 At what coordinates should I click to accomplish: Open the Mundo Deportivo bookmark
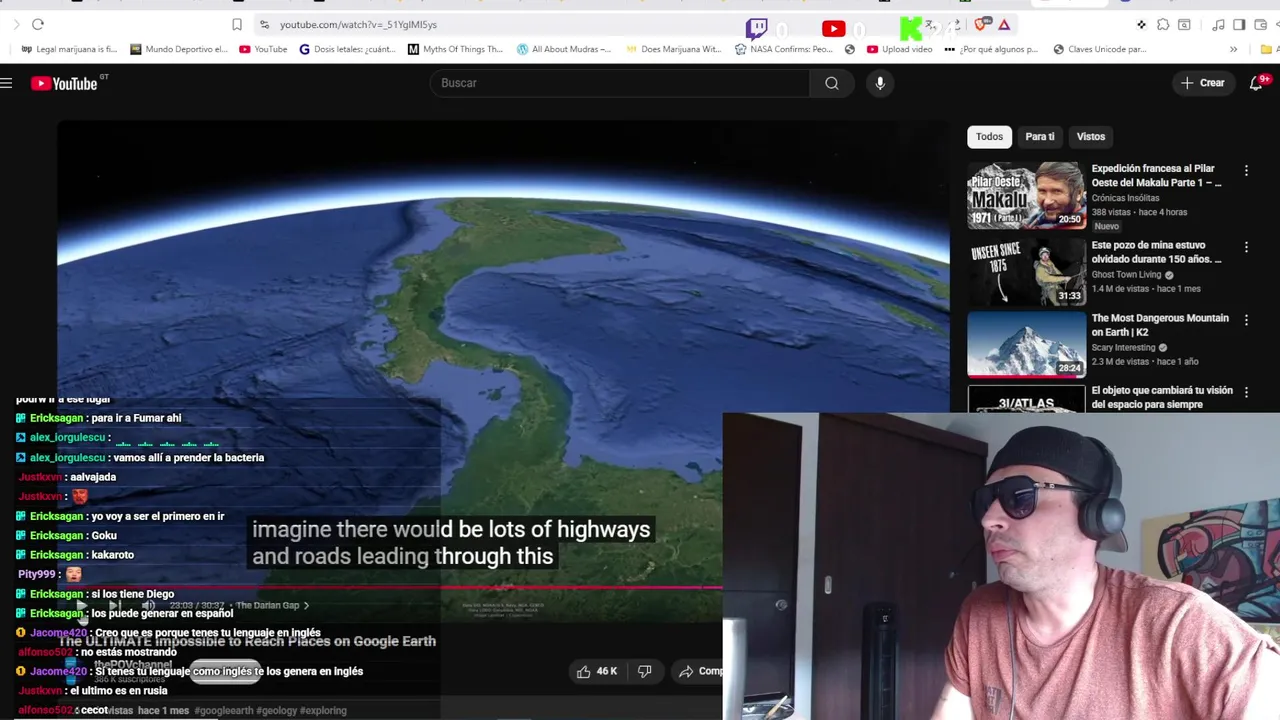pyautogui.click(x=178, y=49)
